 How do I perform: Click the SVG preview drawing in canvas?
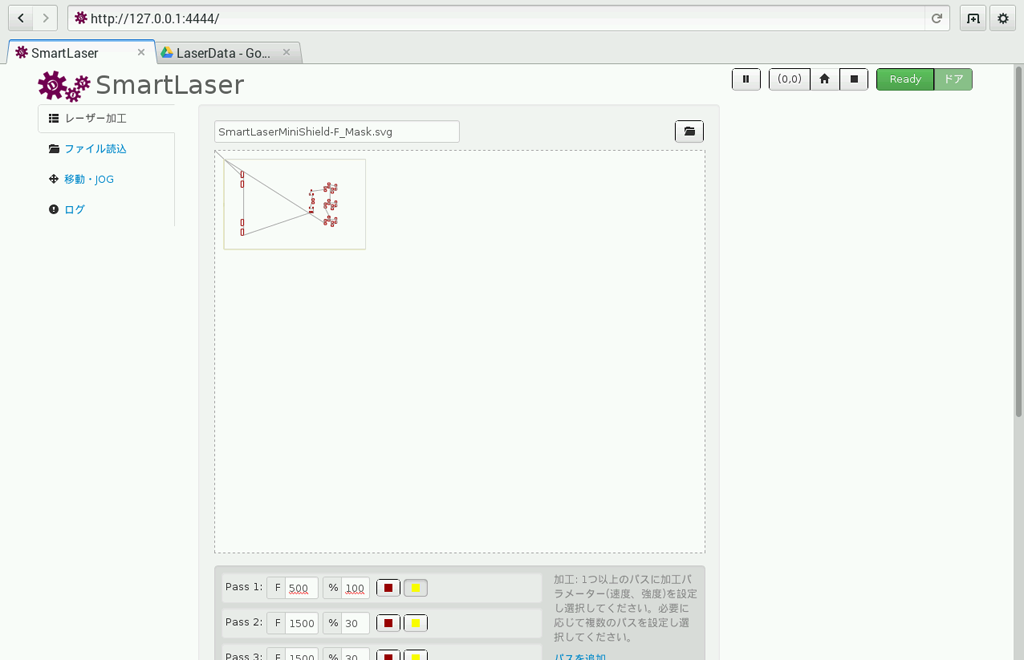point(295,204)
